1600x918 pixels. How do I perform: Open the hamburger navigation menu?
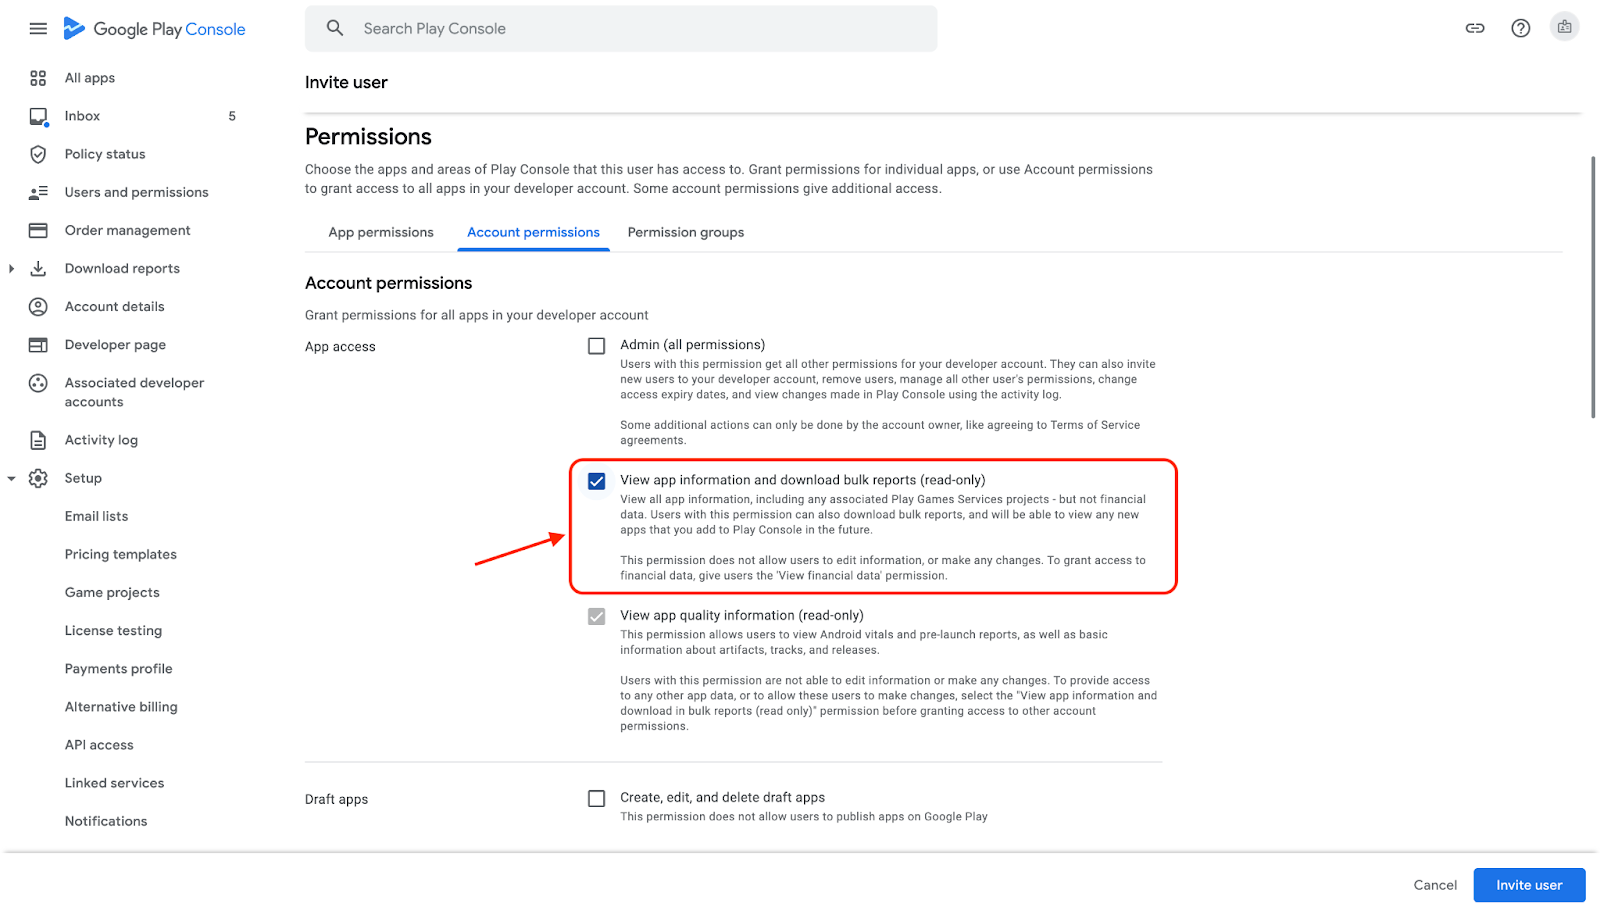point(38,29)
